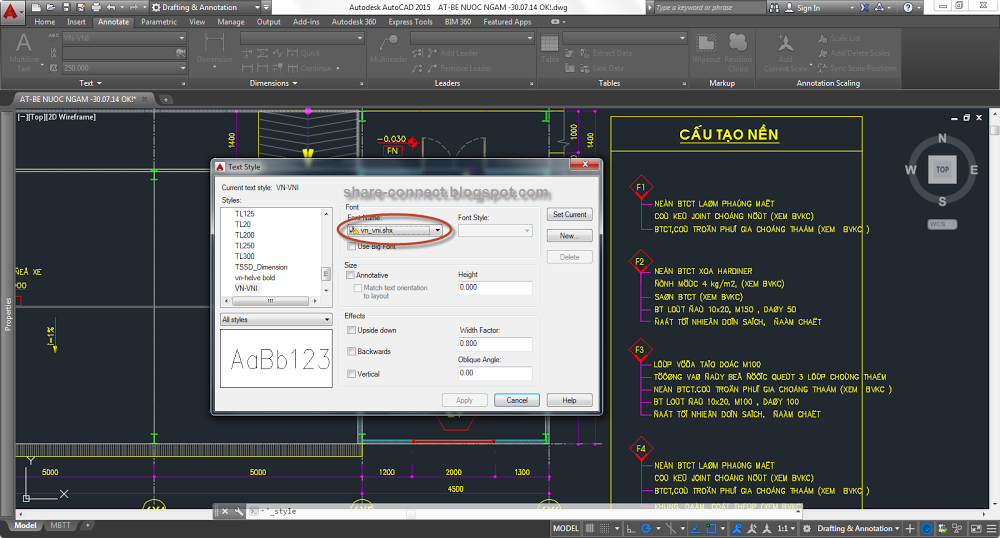Viewport: 1000px width, 538px height.
Task: Click the Styles list vertical scrollbar
Action: pos(327,251)
